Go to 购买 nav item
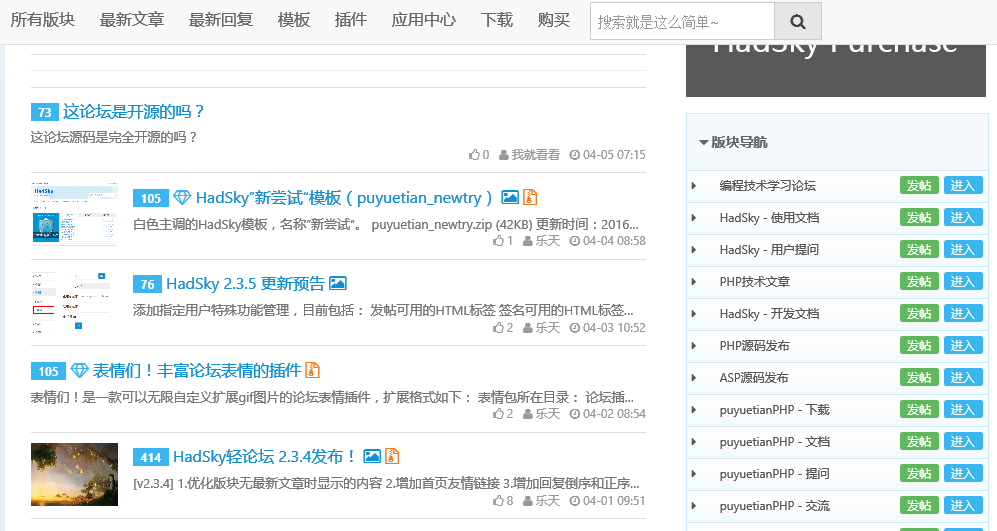 [554, 20]
